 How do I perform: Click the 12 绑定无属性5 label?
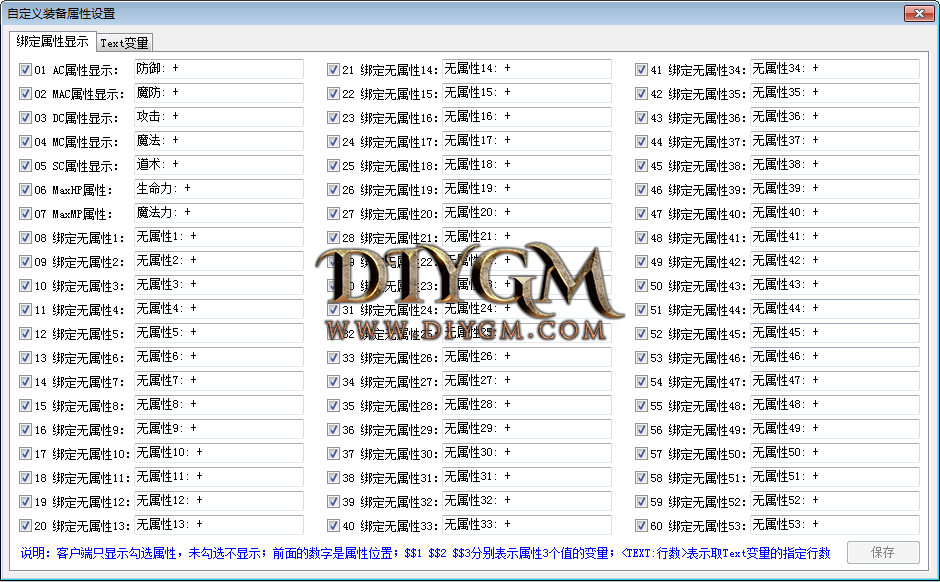(x=79, y=334)
